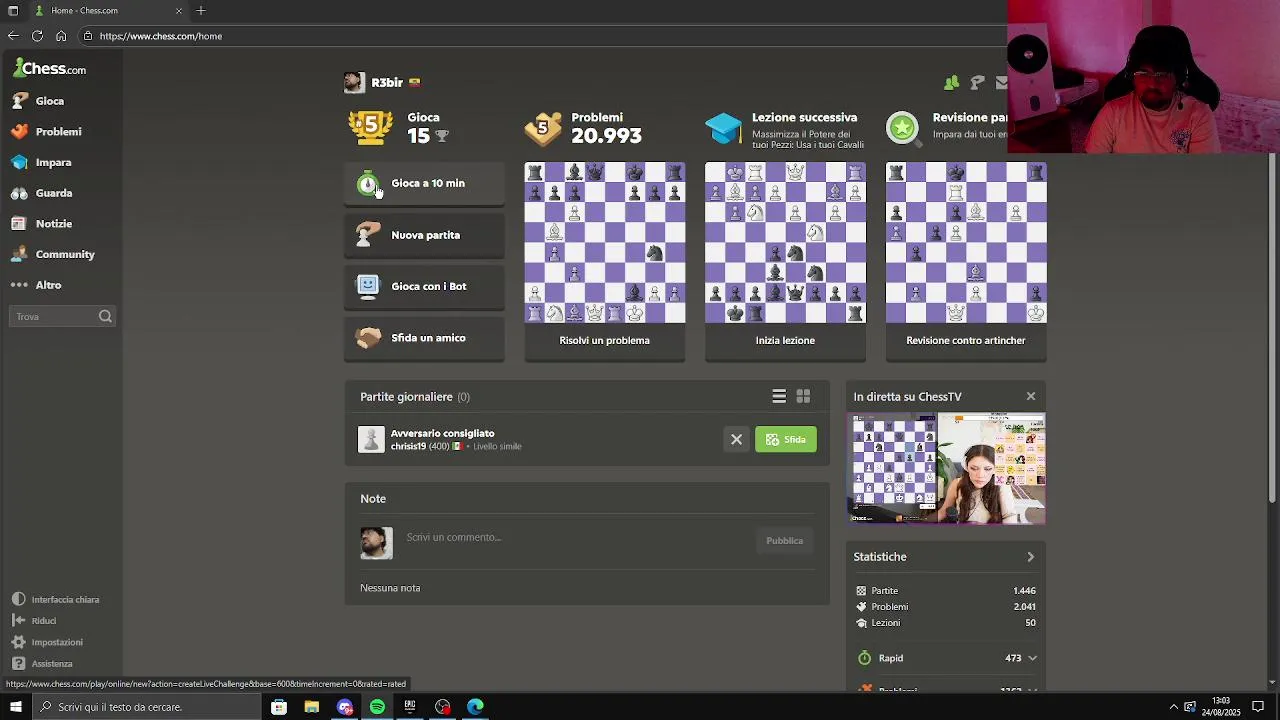Image resolution: width=1280 pixels, height=720 pixels.
Task: Open the pawn notifications icon in header
Action: (x=977, y=83)
